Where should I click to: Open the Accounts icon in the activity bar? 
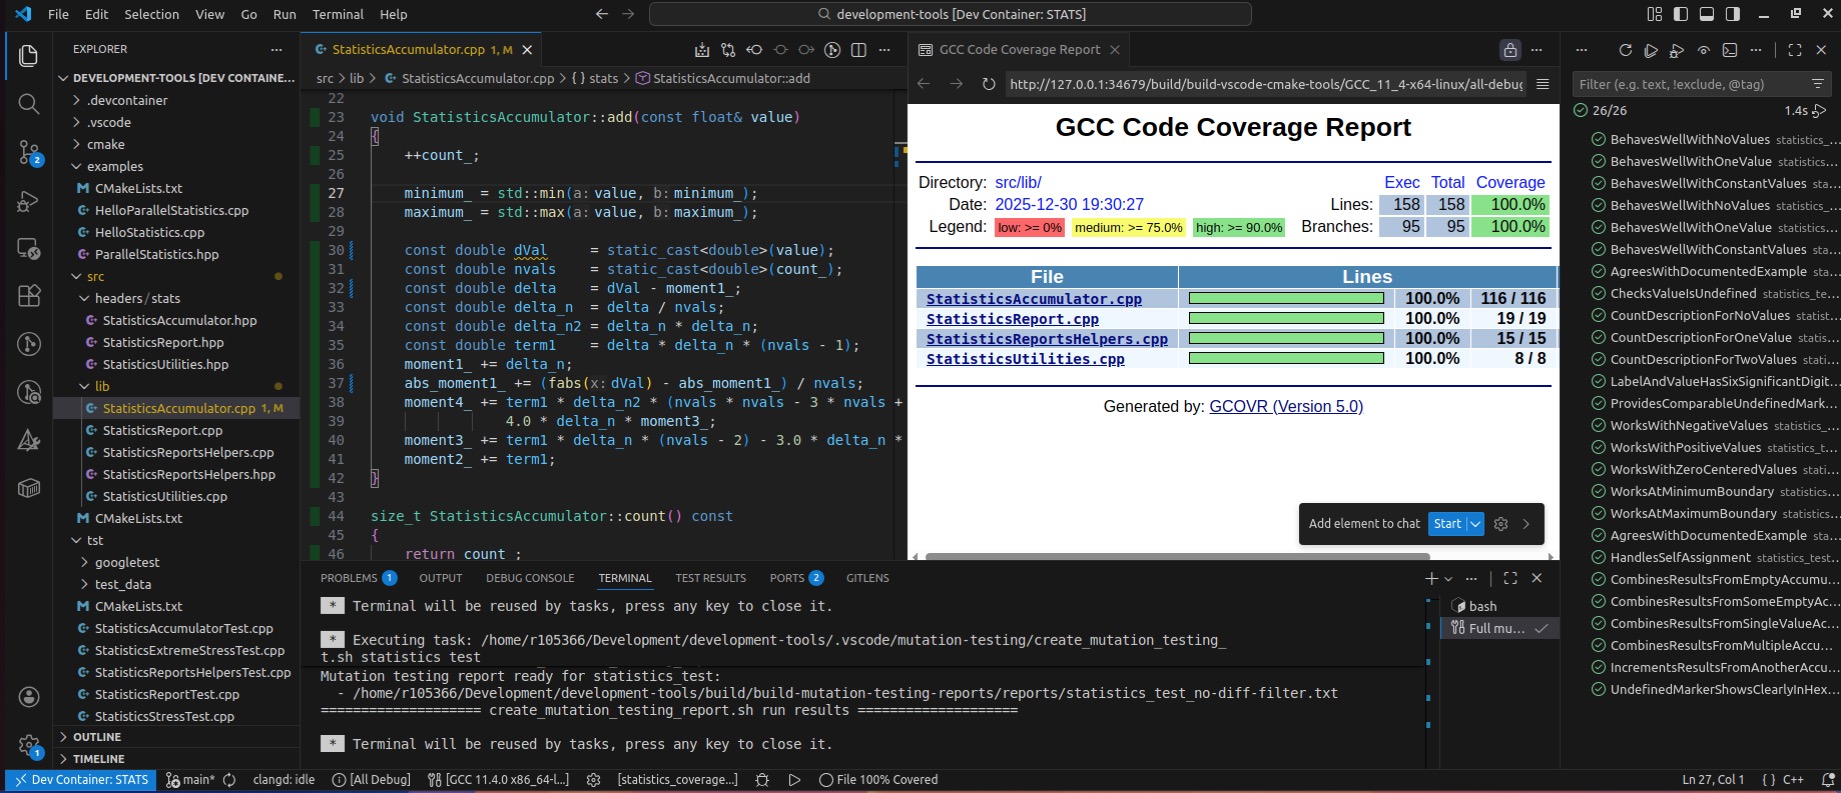click(29, 697)
